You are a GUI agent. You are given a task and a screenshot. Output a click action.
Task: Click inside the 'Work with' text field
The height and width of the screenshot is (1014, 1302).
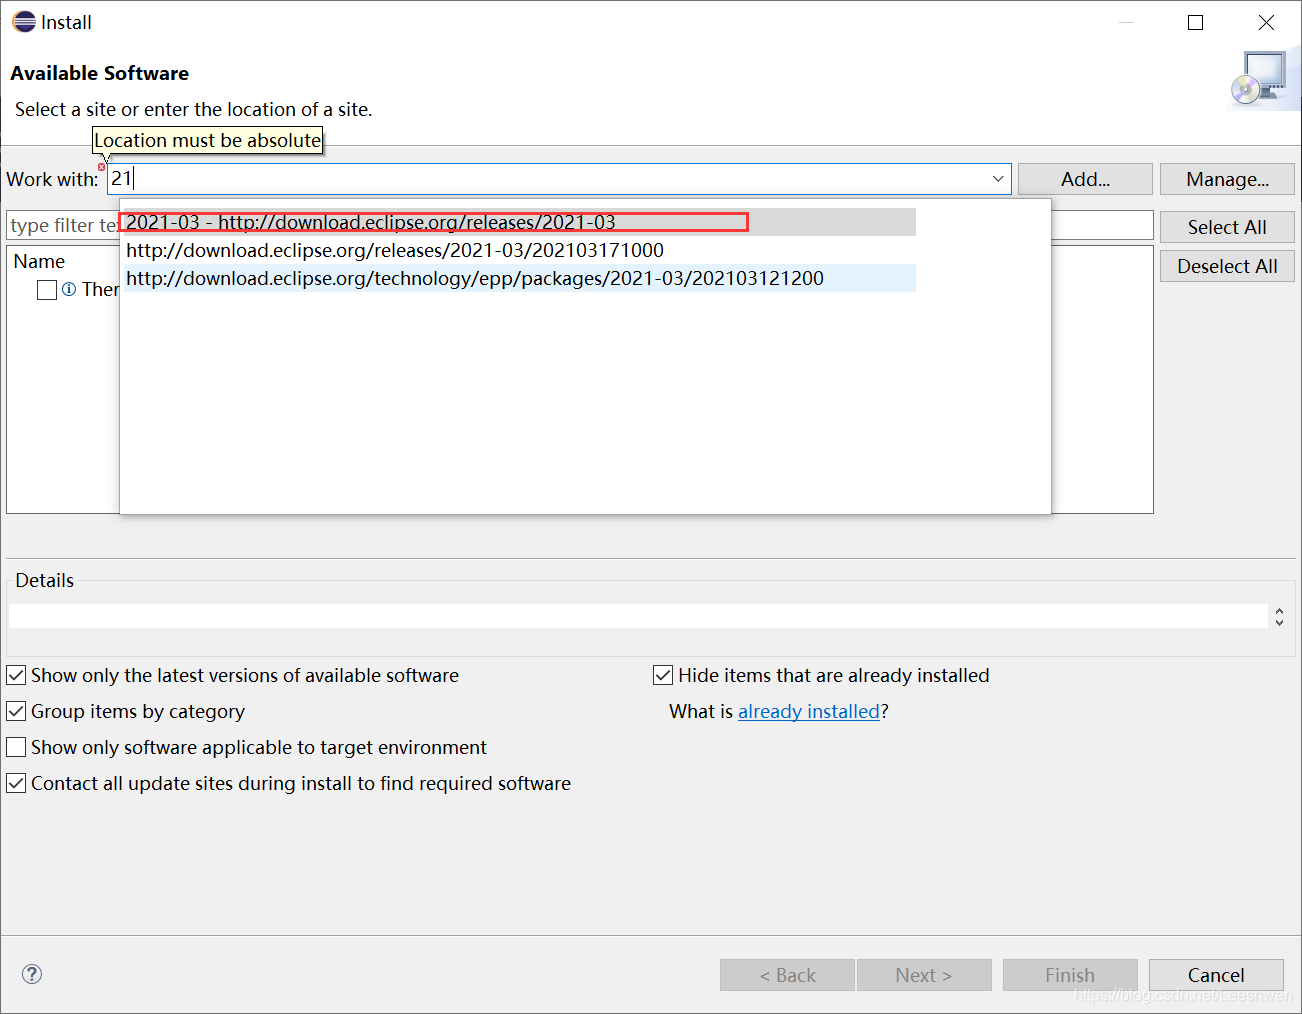coord(550,179)
